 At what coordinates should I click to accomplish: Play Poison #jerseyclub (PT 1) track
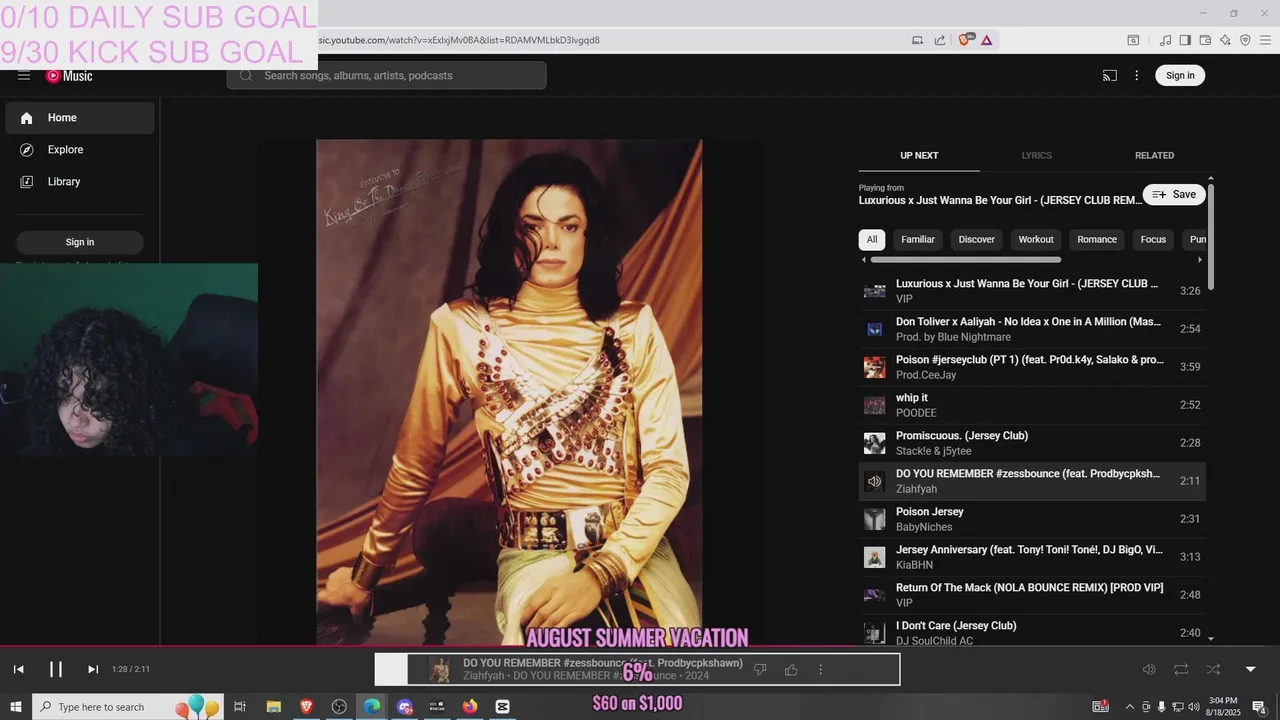coord(1032,367)
